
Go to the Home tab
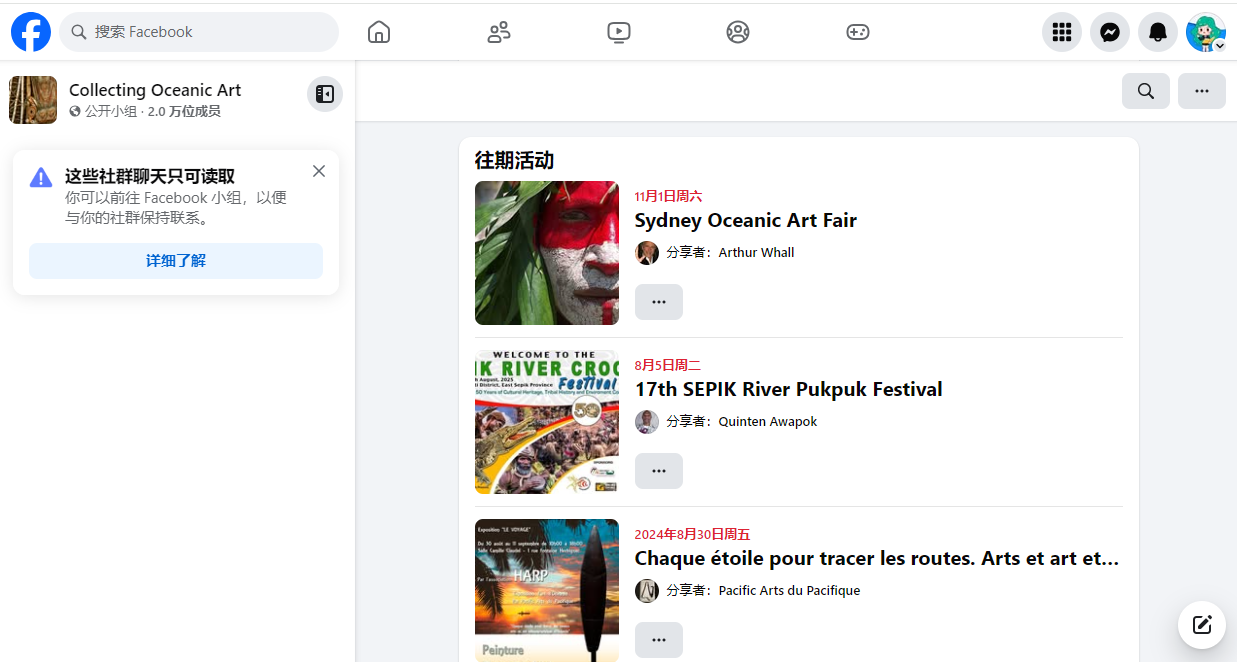[x=379, y=32]
